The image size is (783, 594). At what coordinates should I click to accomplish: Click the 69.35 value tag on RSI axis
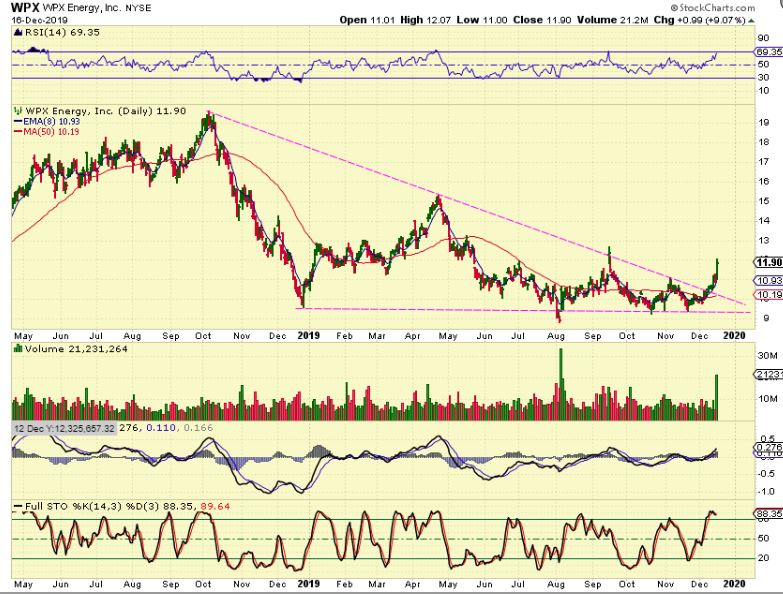coord(769,52)
